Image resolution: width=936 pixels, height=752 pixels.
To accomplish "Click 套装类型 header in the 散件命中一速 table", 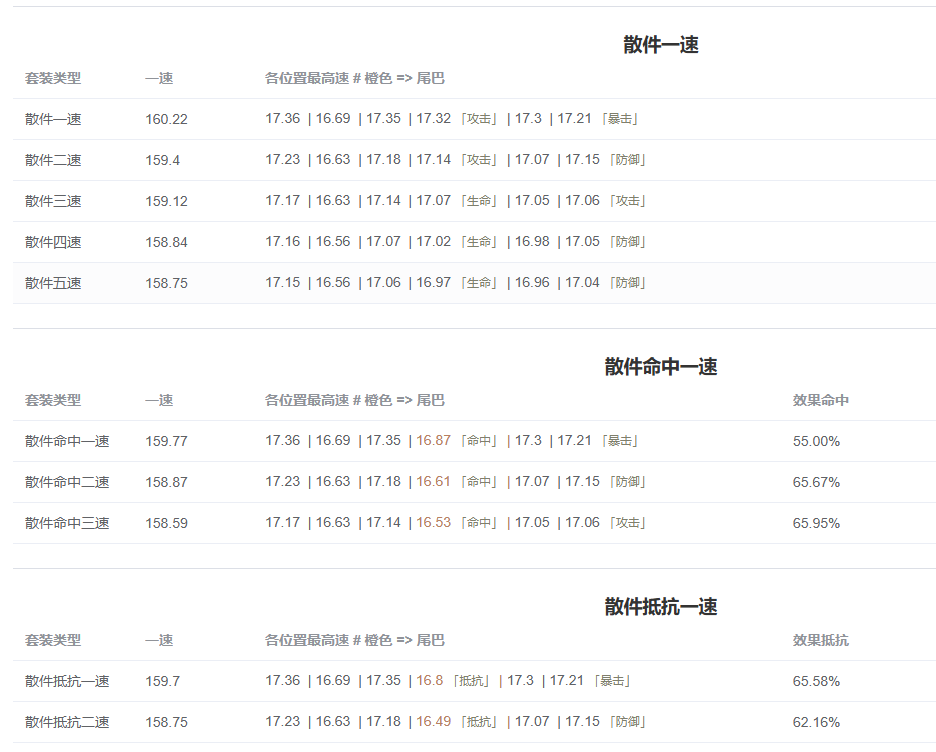I will pos(53,400).
